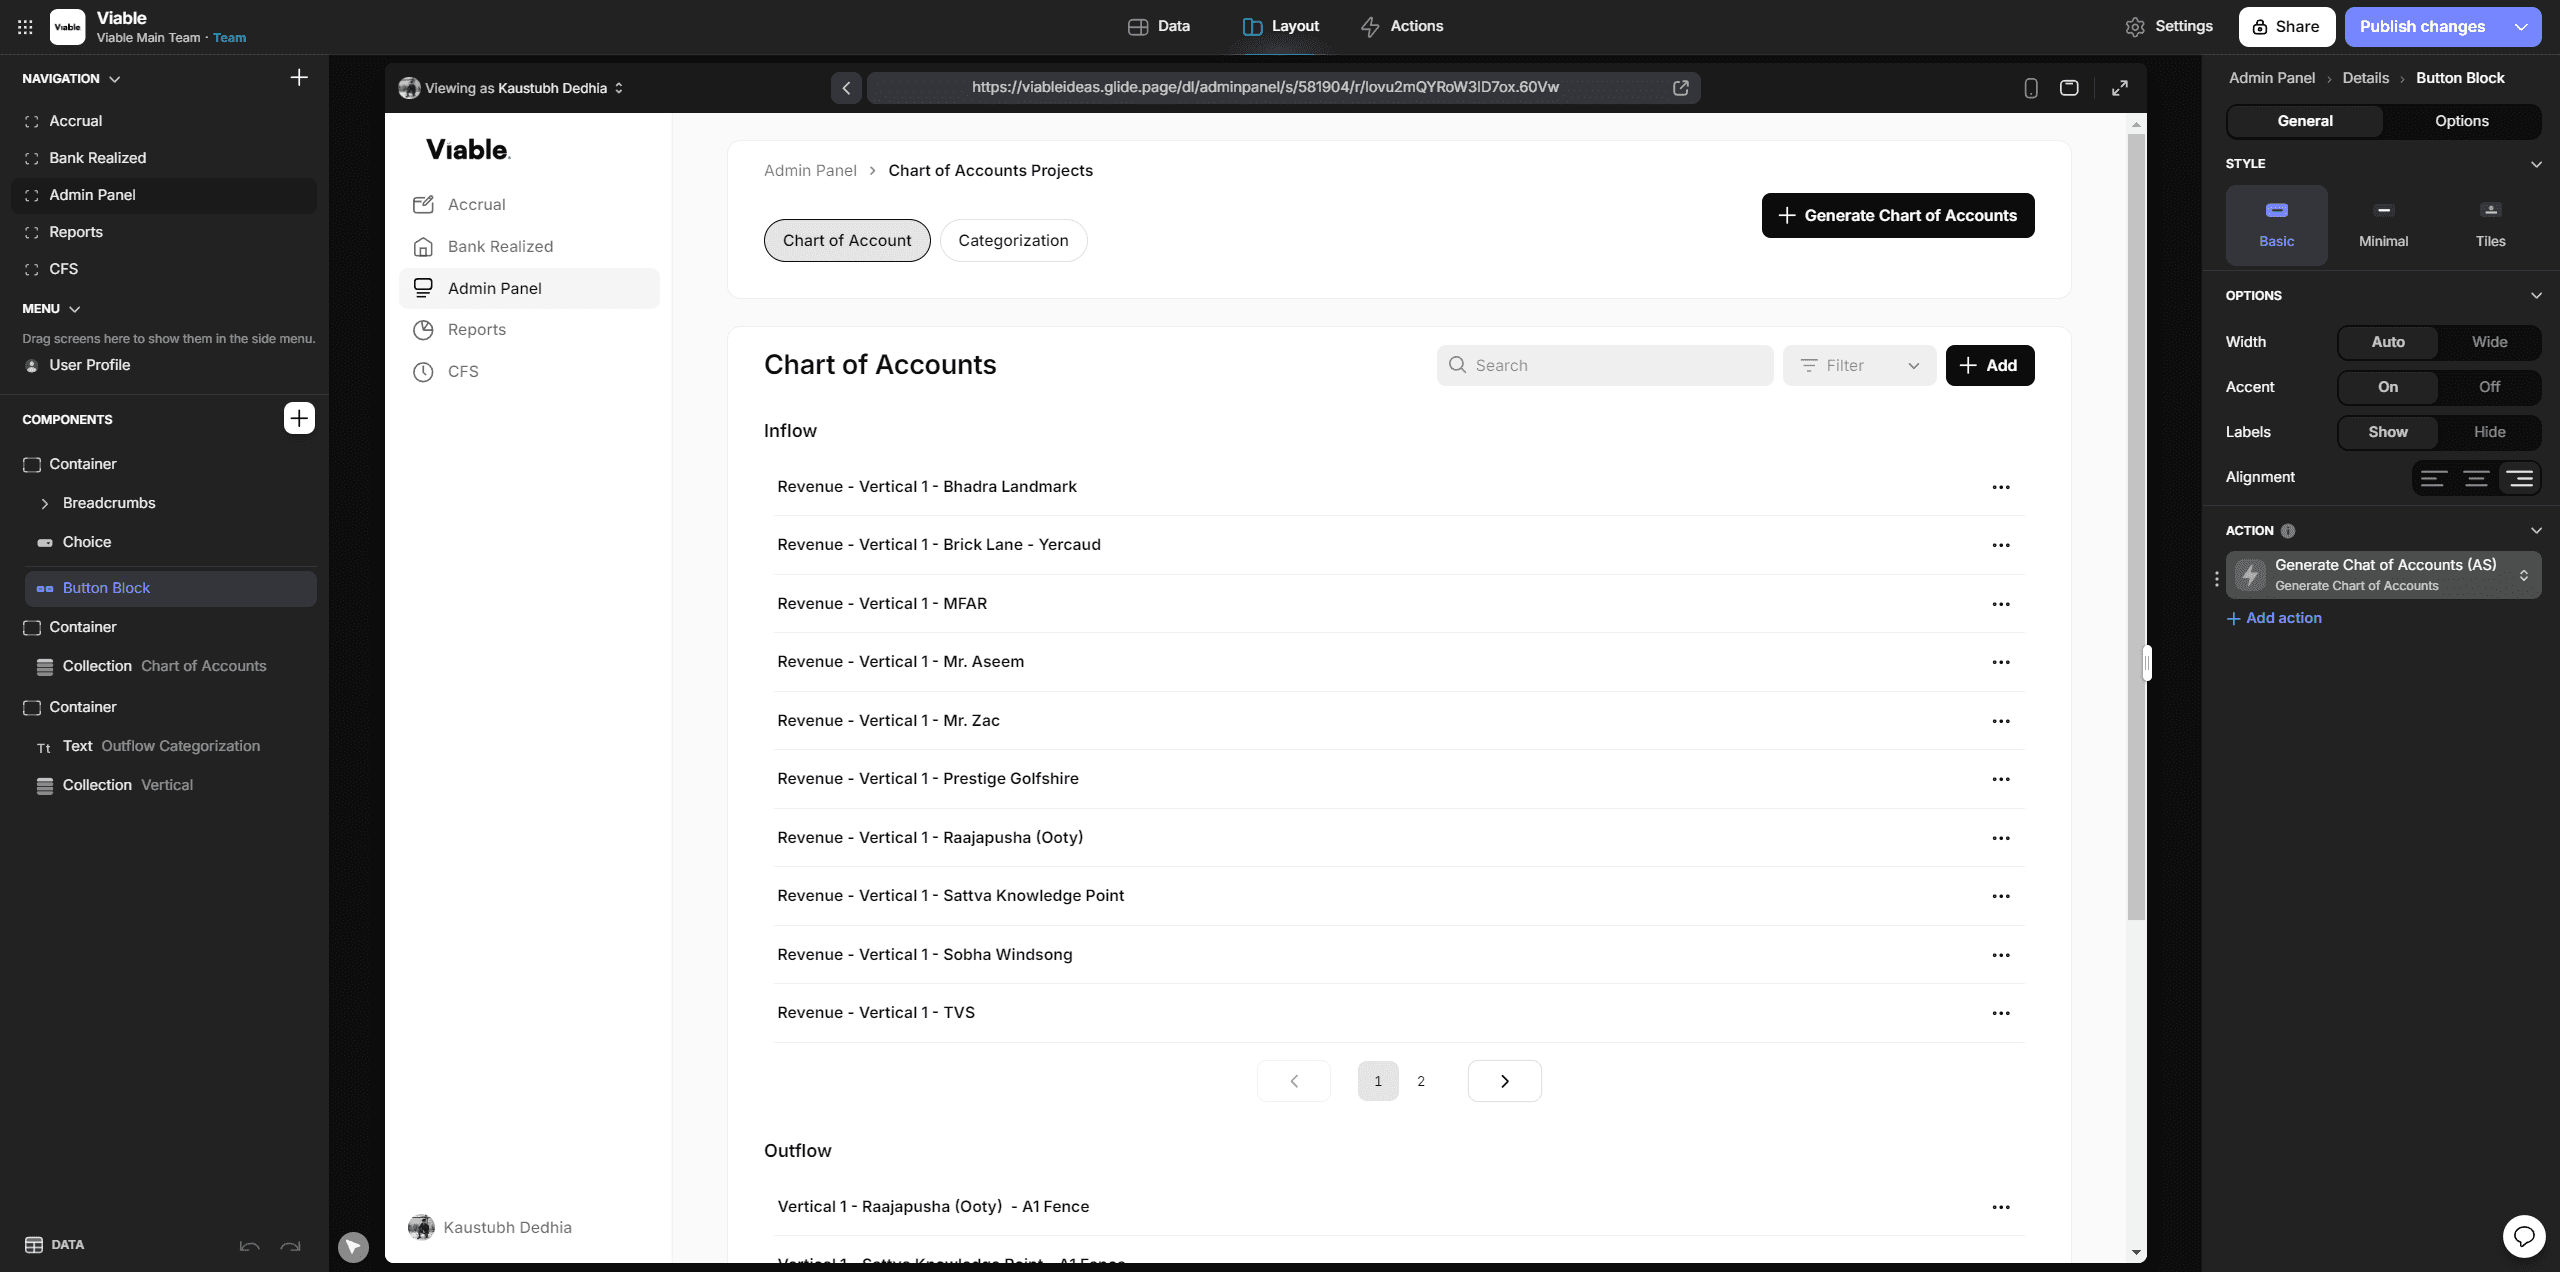
Task: Turn Accent Off
Action: (2489, 387)
